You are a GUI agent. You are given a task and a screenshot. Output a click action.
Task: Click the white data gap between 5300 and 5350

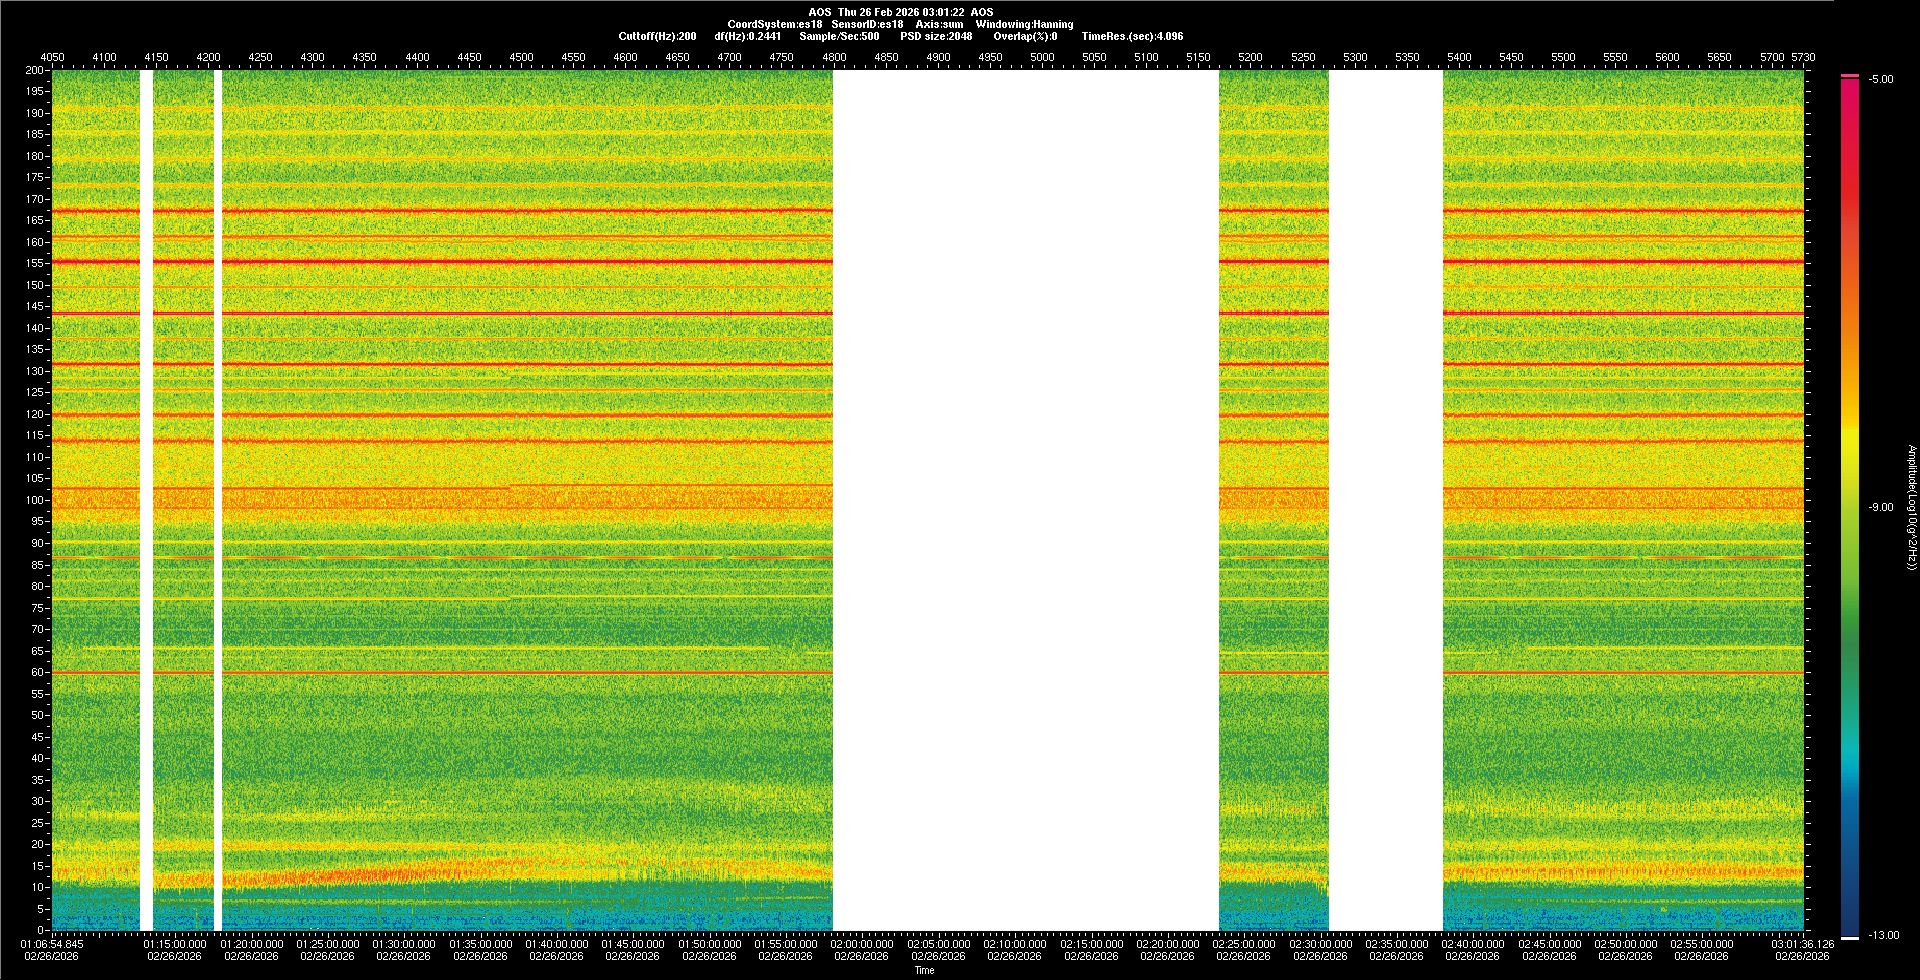(1385, 500)
